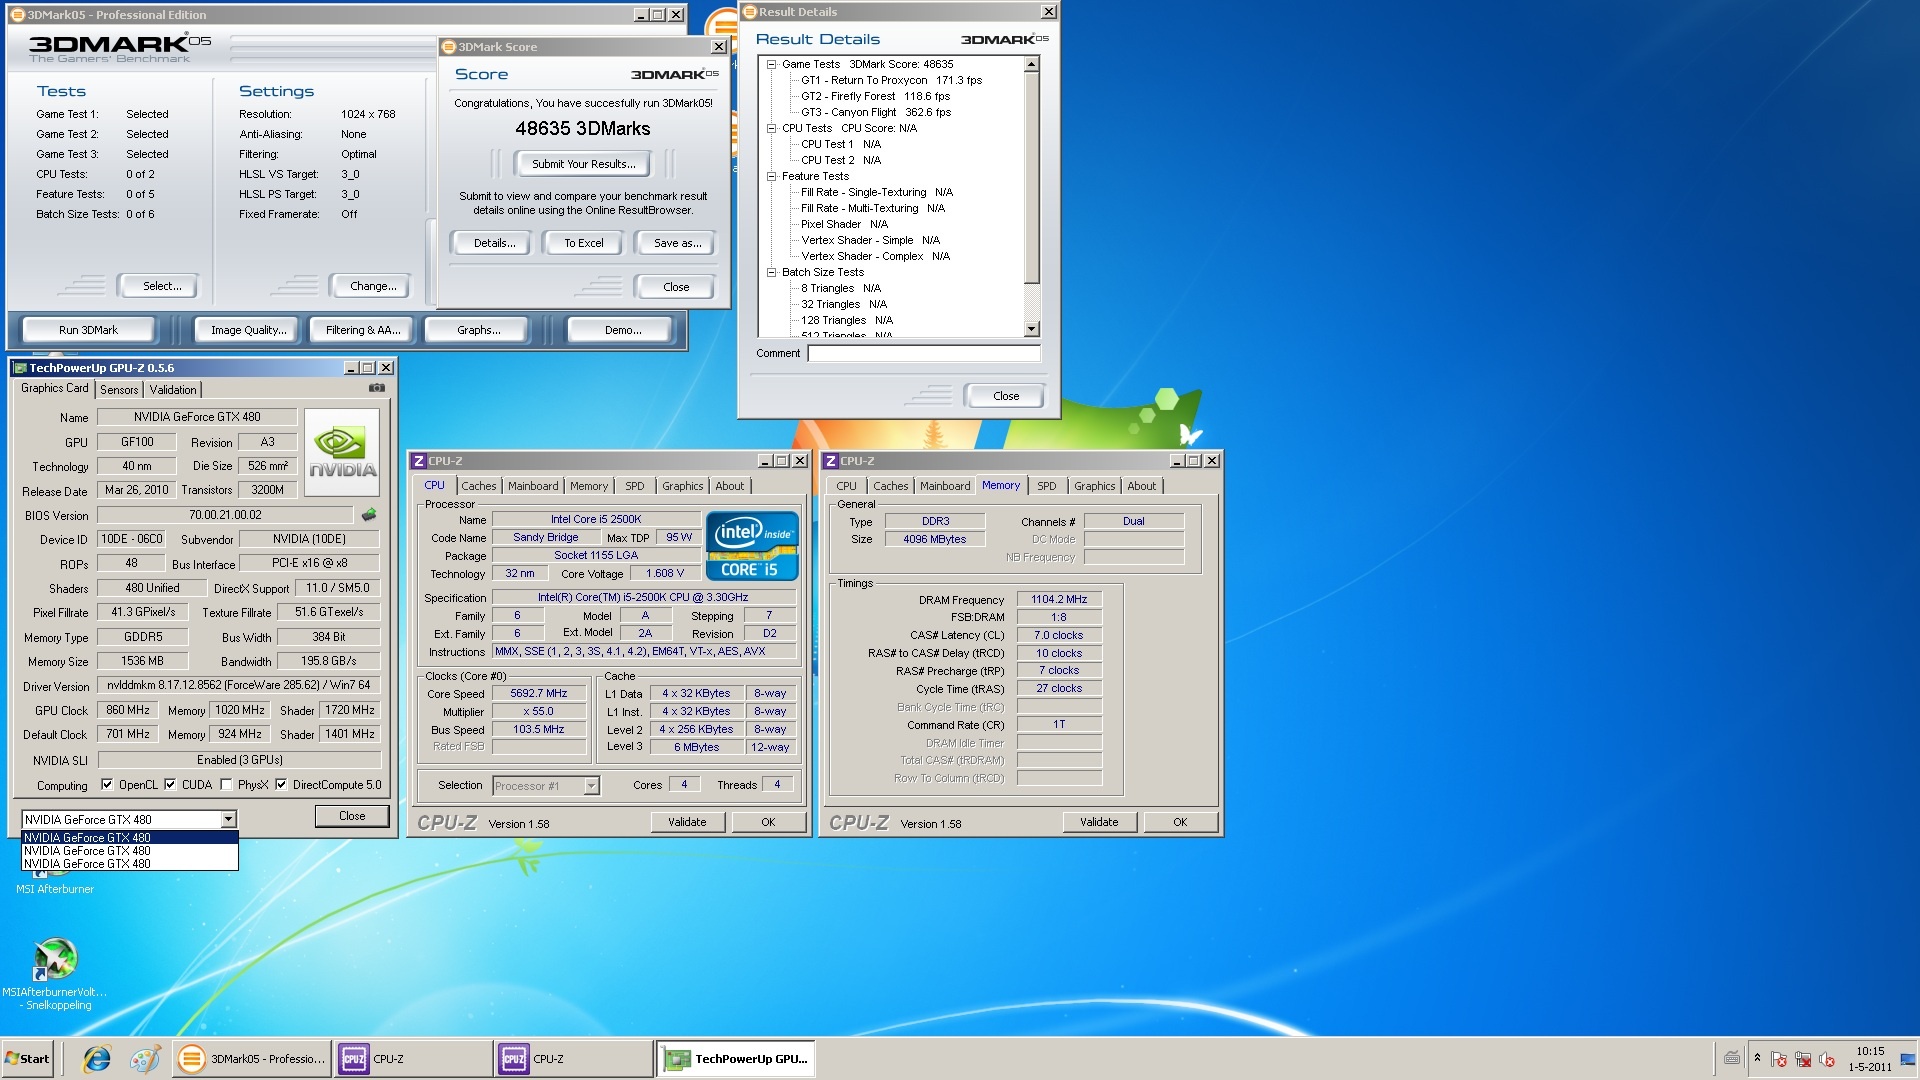Click the Intel Core i5 logo

[x=752, y=546]
